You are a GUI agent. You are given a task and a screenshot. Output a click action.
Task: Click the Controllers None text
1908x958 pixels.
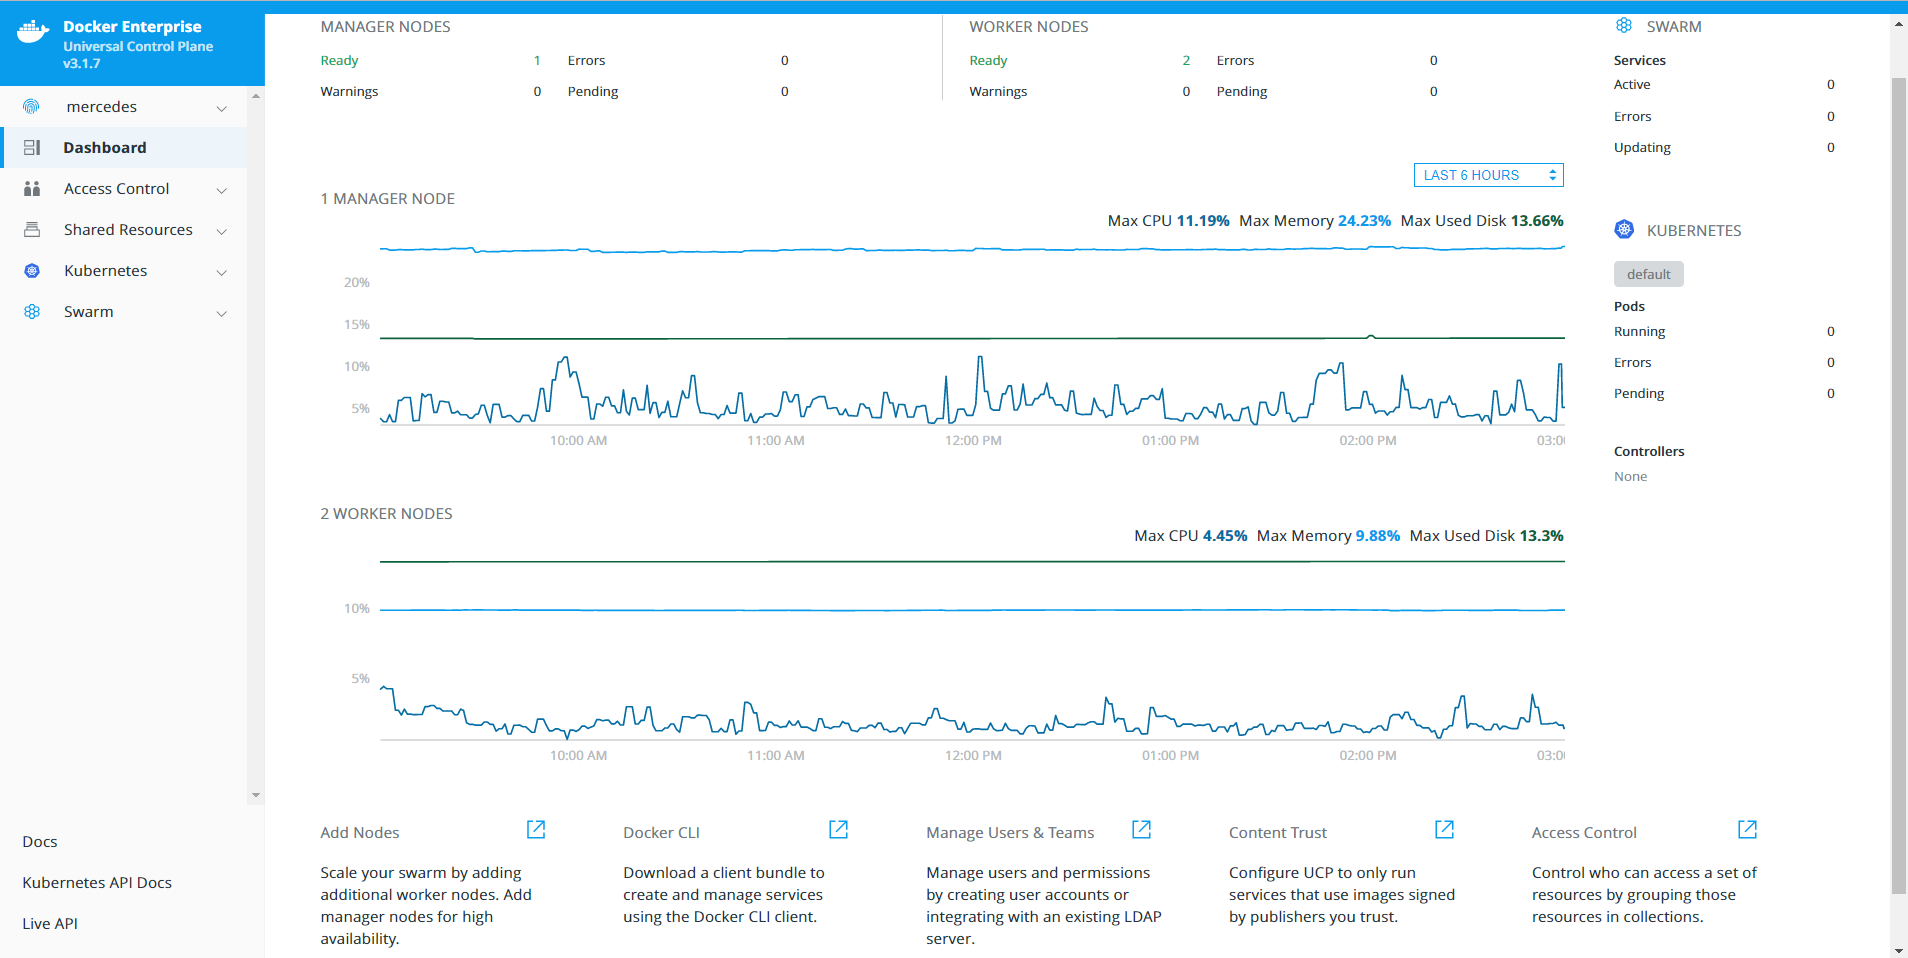click(1630, 477)
